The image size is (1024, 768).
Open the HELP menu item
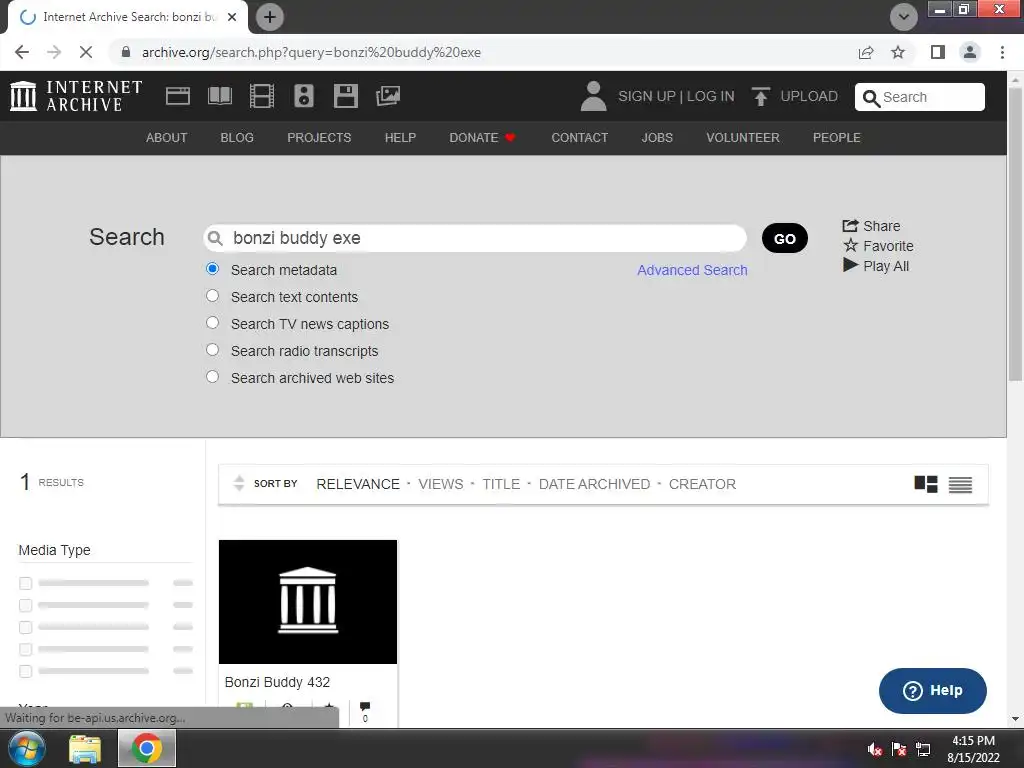pyautogui.click(x=400, y=138)
